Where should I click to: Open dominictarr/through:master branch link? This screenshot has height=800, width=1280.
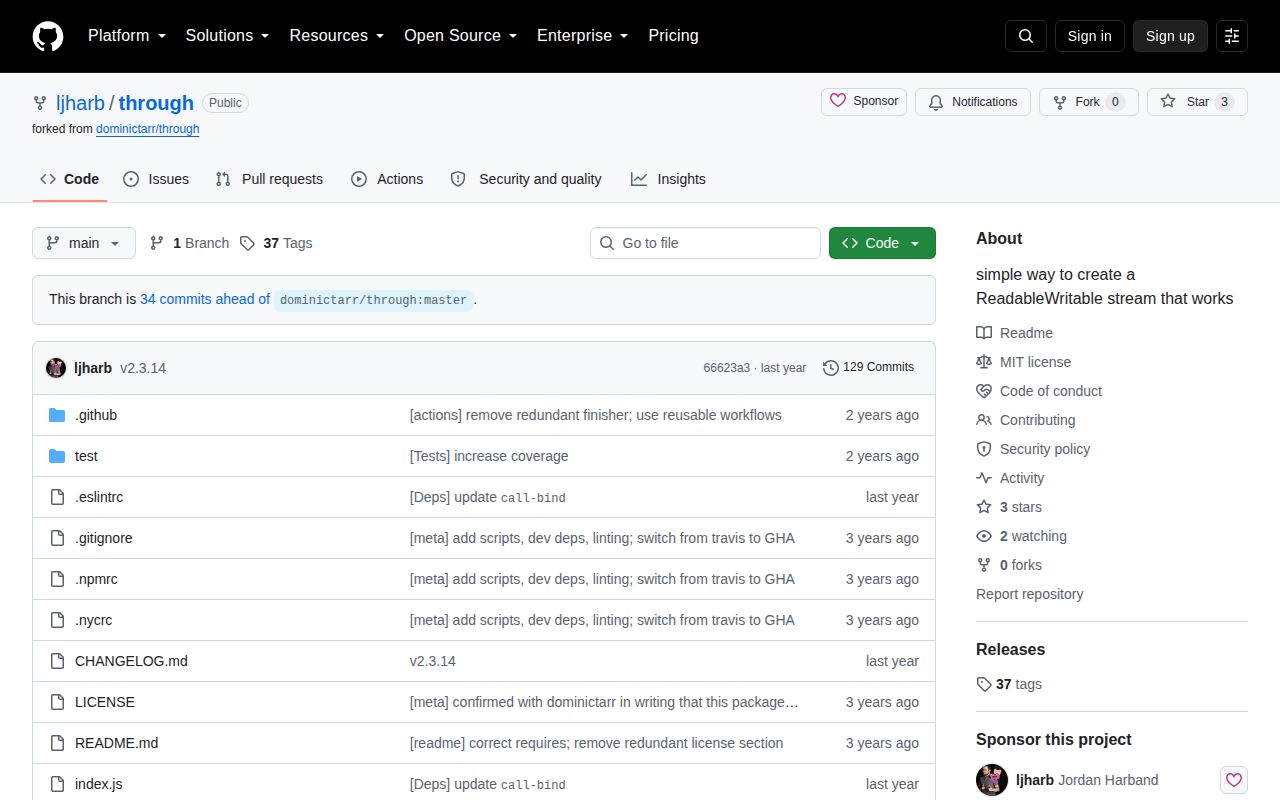click(x=373, y=300)
